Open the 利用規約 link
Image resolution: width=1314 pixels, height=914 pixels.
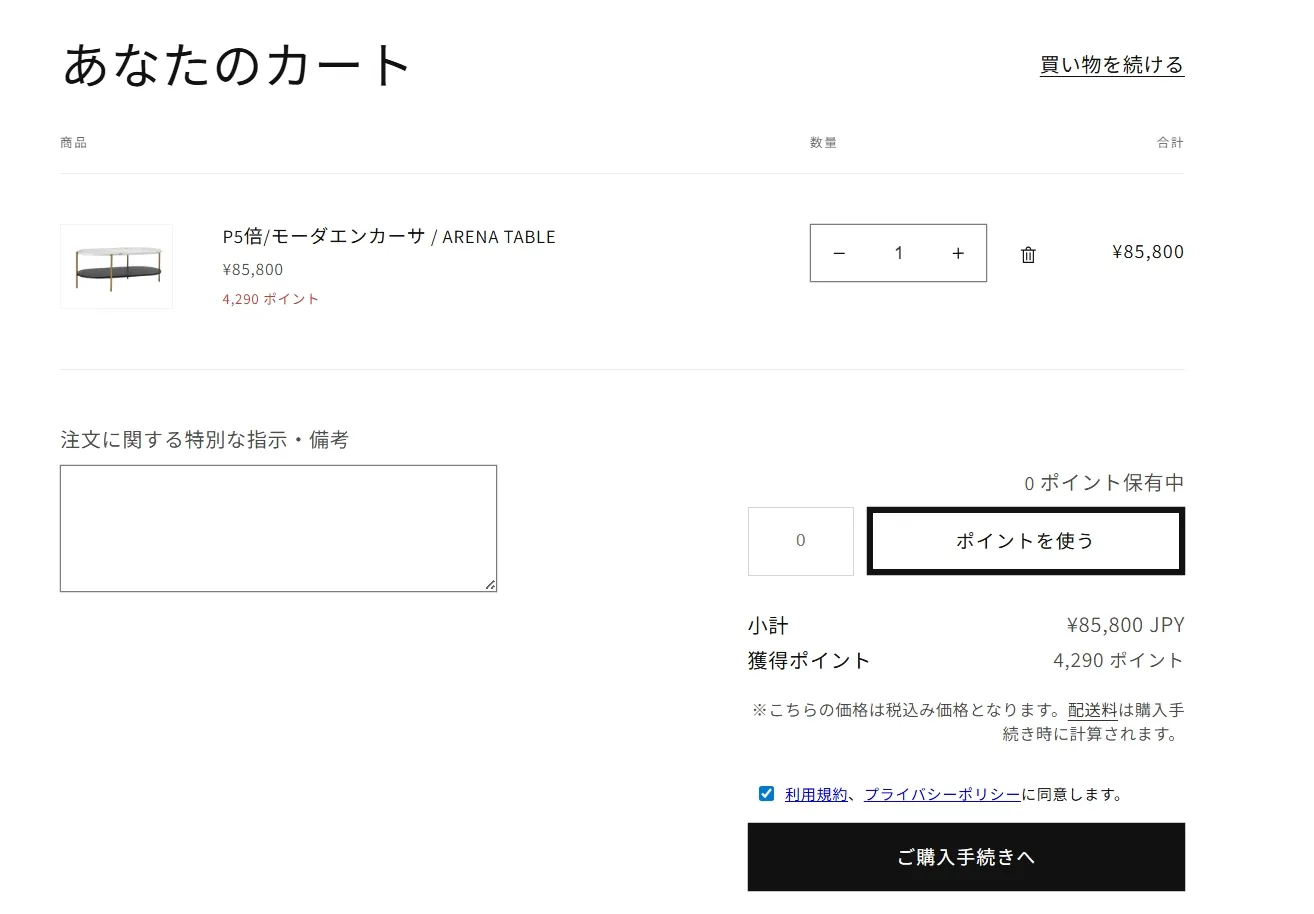pos(815,795)
